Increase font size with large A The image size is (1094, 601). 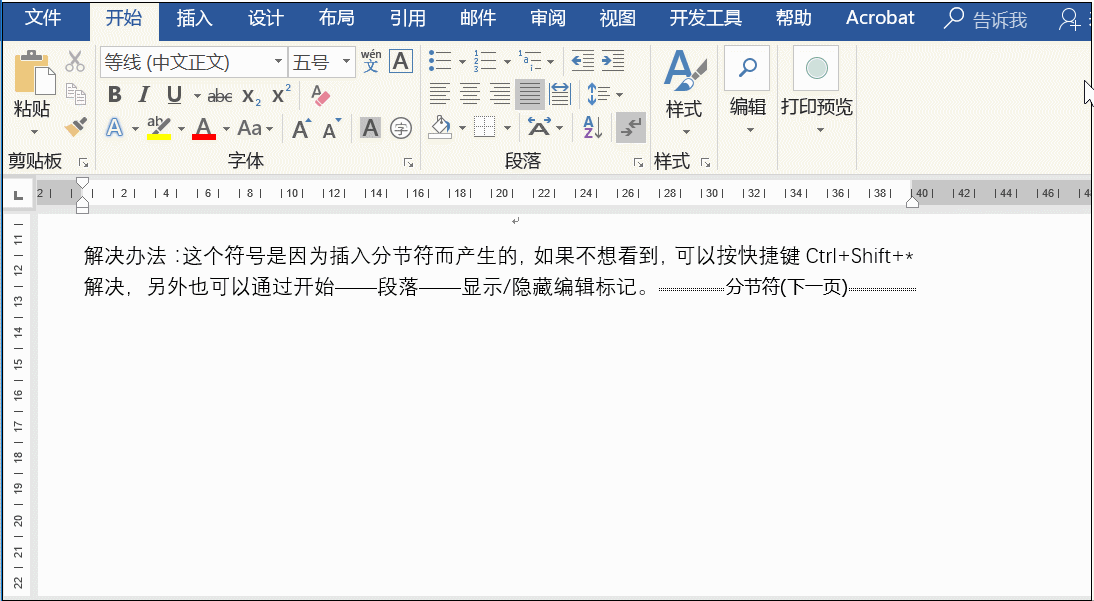[301, 128]
